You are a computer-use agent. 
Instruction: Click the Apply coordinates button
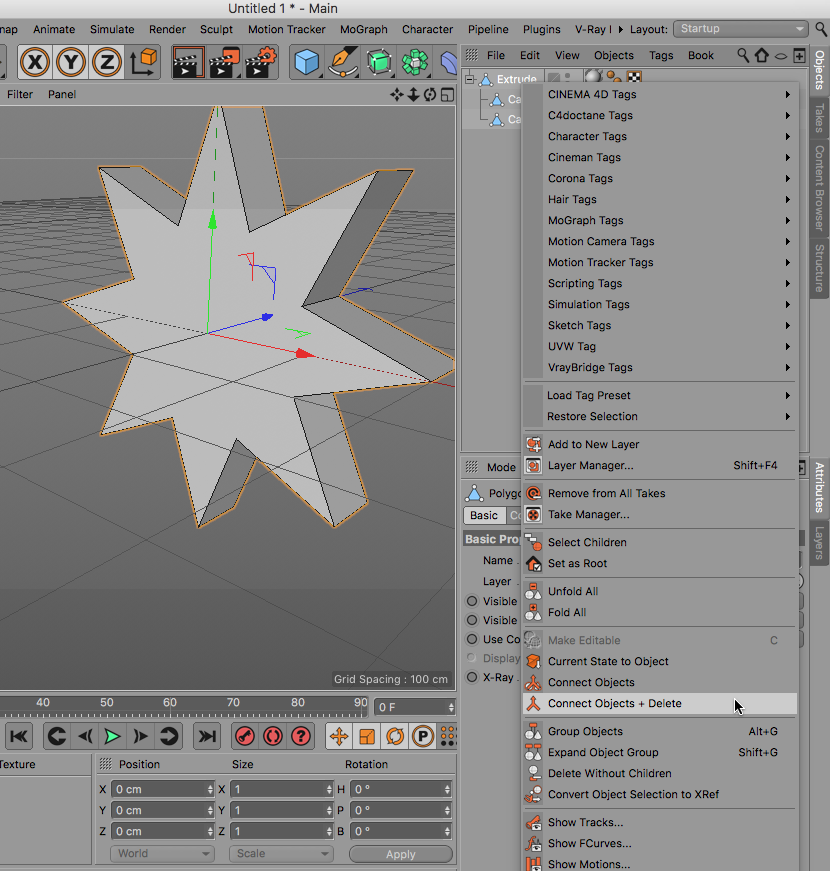click(x=401, y=854)
